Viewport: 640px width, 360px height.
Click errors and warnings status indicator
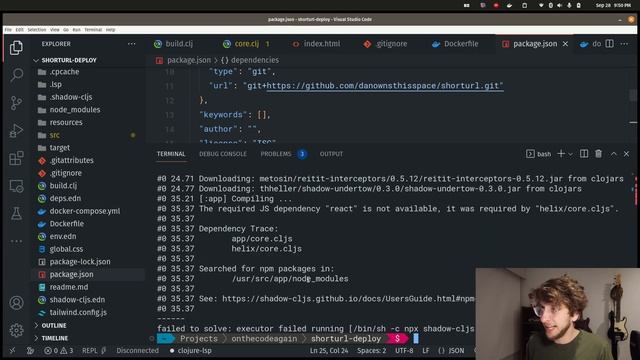[x=58, y=350]
